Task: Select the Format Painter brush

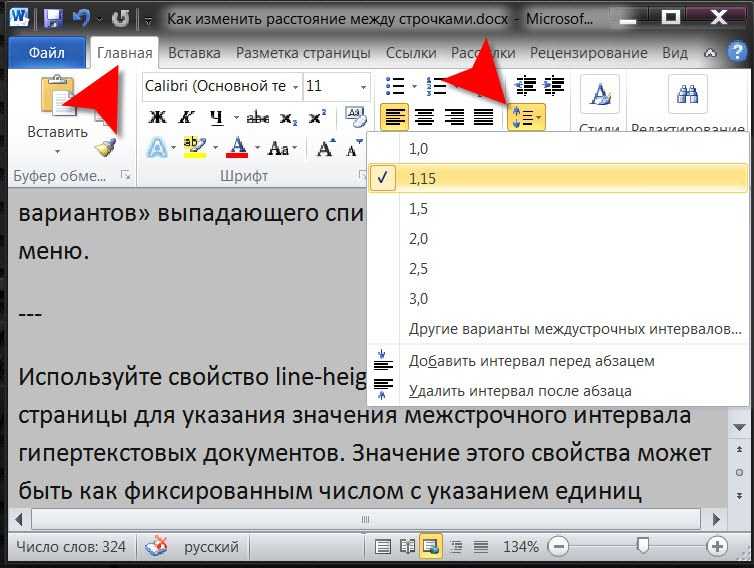Action: click(105, 147)
